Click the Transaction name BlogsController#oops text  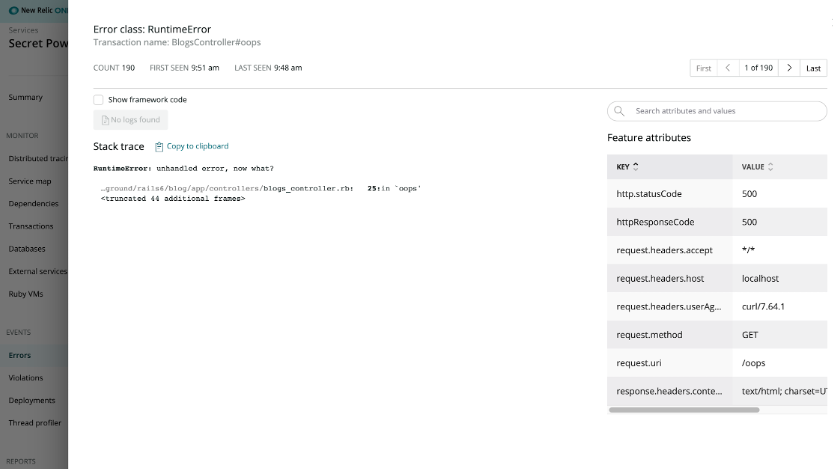click(x=177, y=42)
